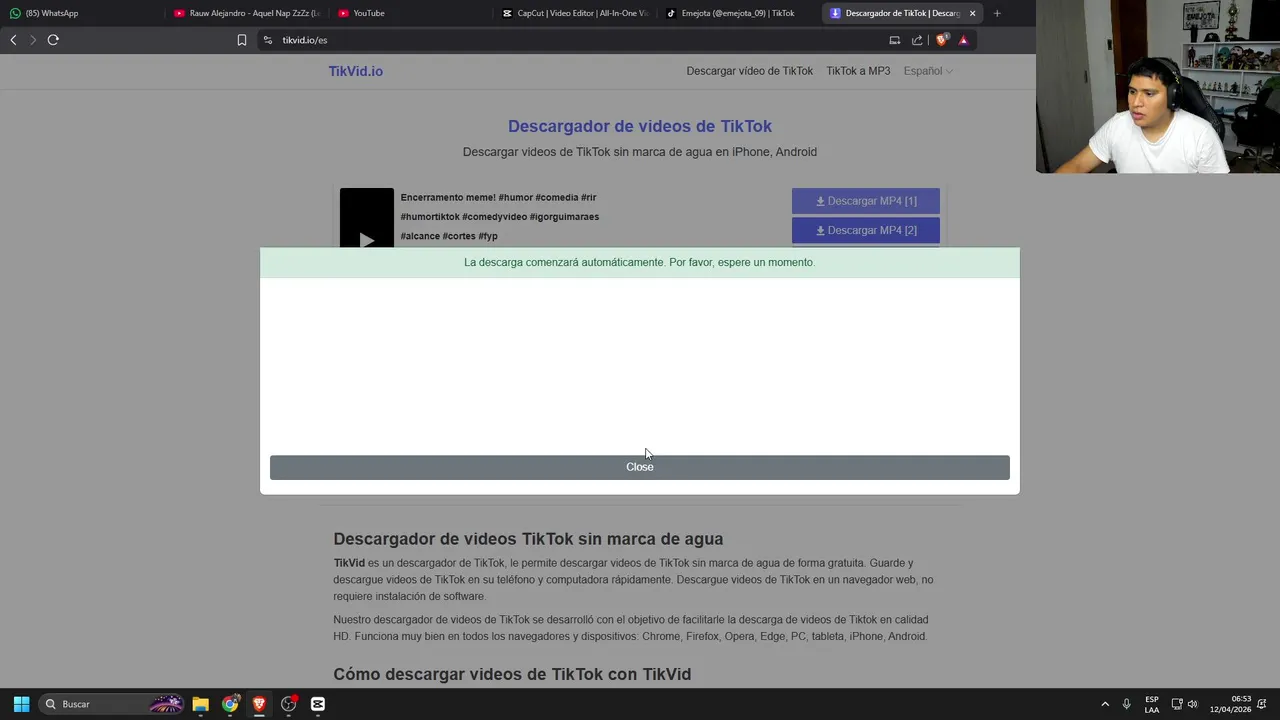Image resolution: width=1280 pixels, height=720 pixels.
Task: Focus the tikvid.io/es address bar
Action: tap(580, 40)
